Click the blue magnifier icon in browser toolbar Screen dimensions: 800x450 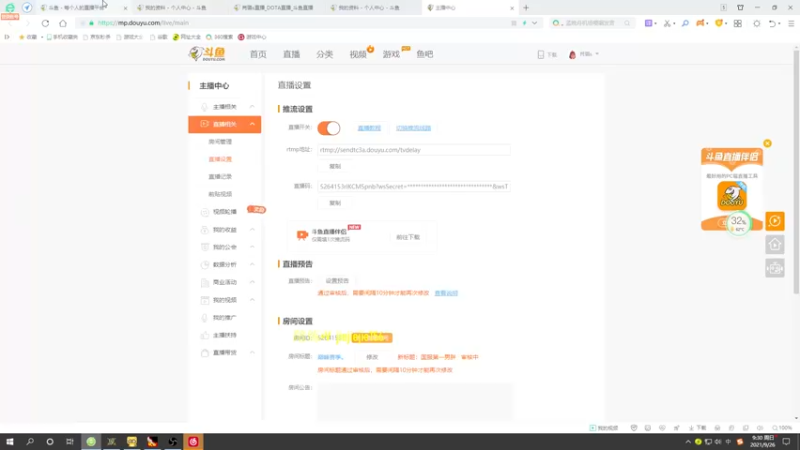(685, 23)
